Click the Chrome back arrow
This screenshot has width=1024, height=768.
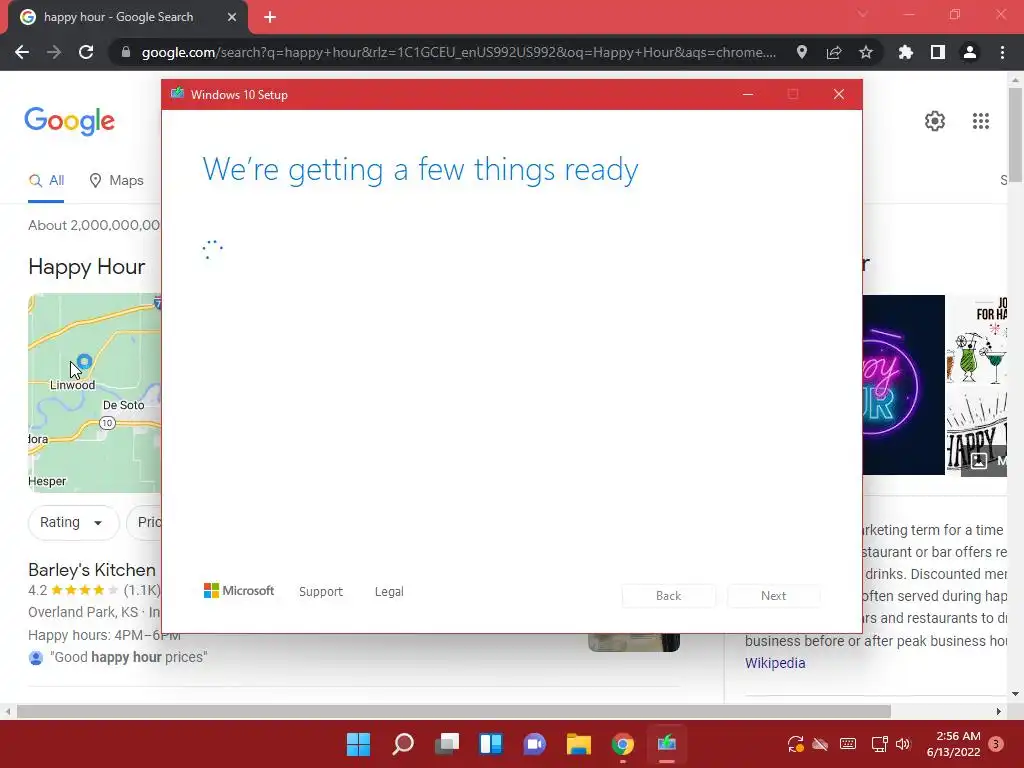(x=22, y=52)
